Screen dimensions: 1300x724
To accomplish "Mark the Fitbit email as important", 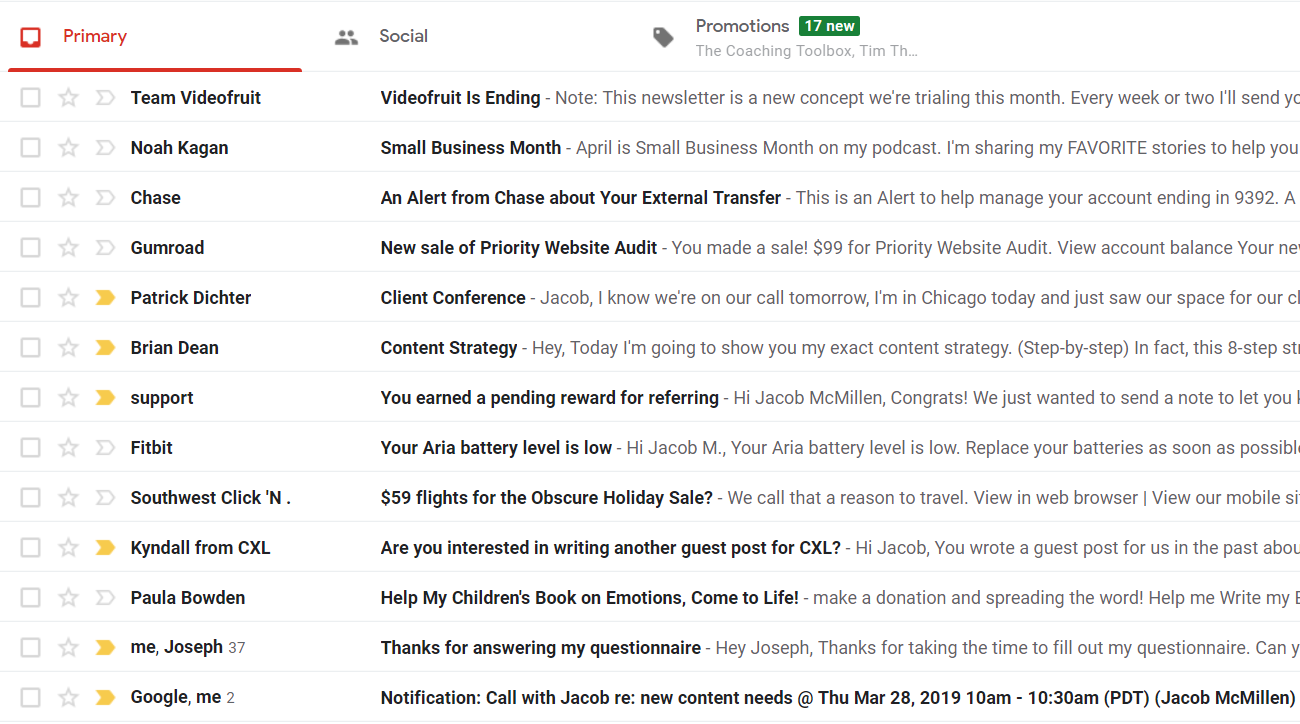I will [105, 447].
